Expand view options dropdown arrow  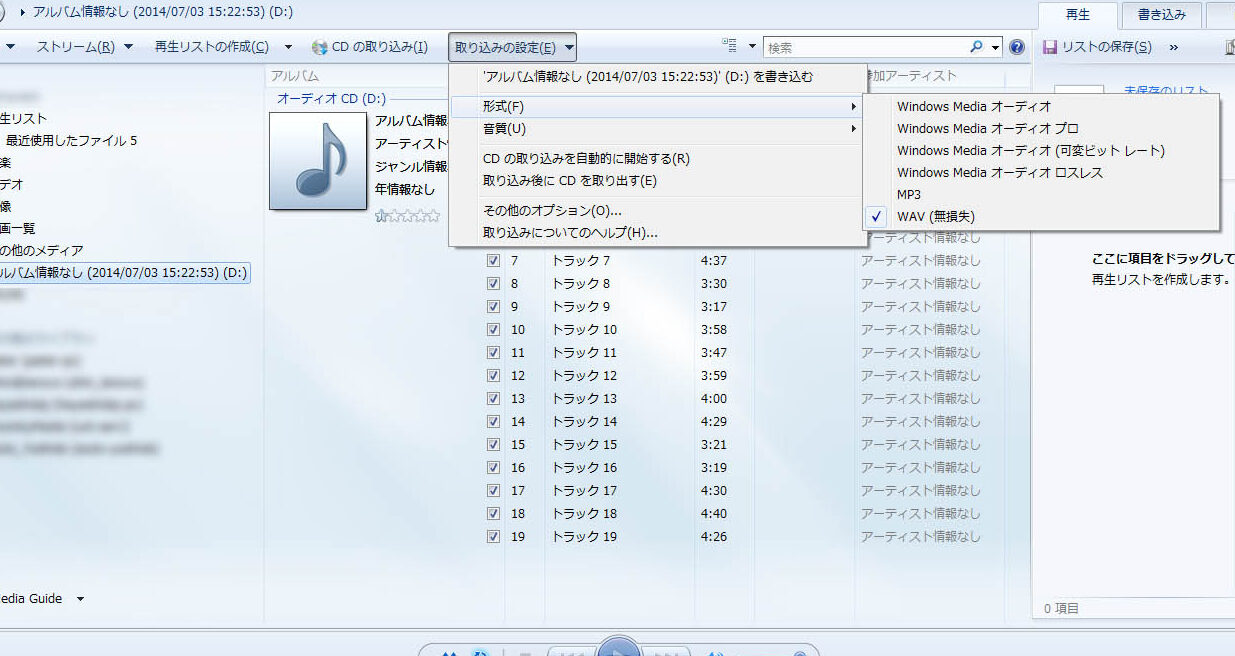pyautogui.click(x=752, y=47)
